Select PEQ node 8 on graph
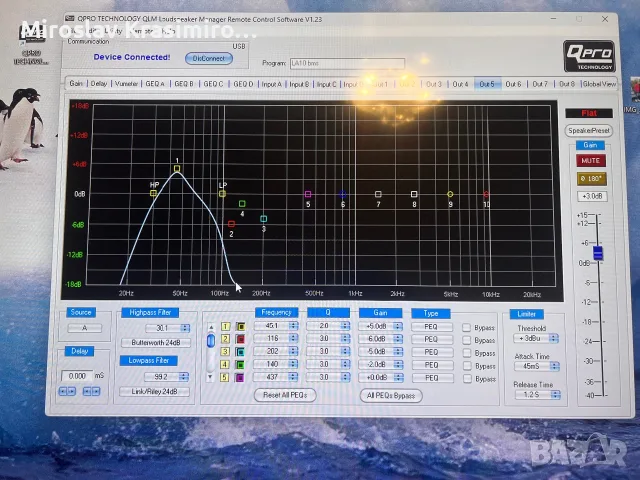 click(x=414, y=194)
